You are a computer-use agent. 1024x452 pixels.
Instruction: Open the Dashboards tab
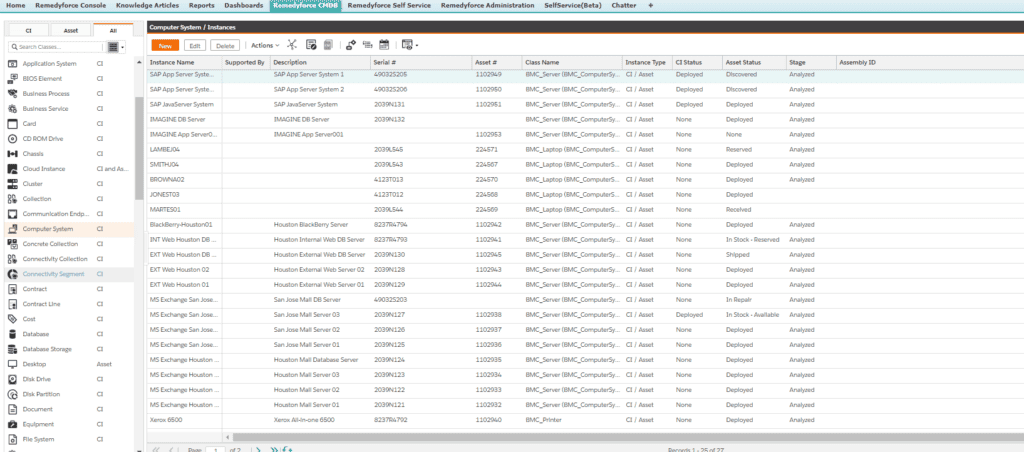click(244, 5)
